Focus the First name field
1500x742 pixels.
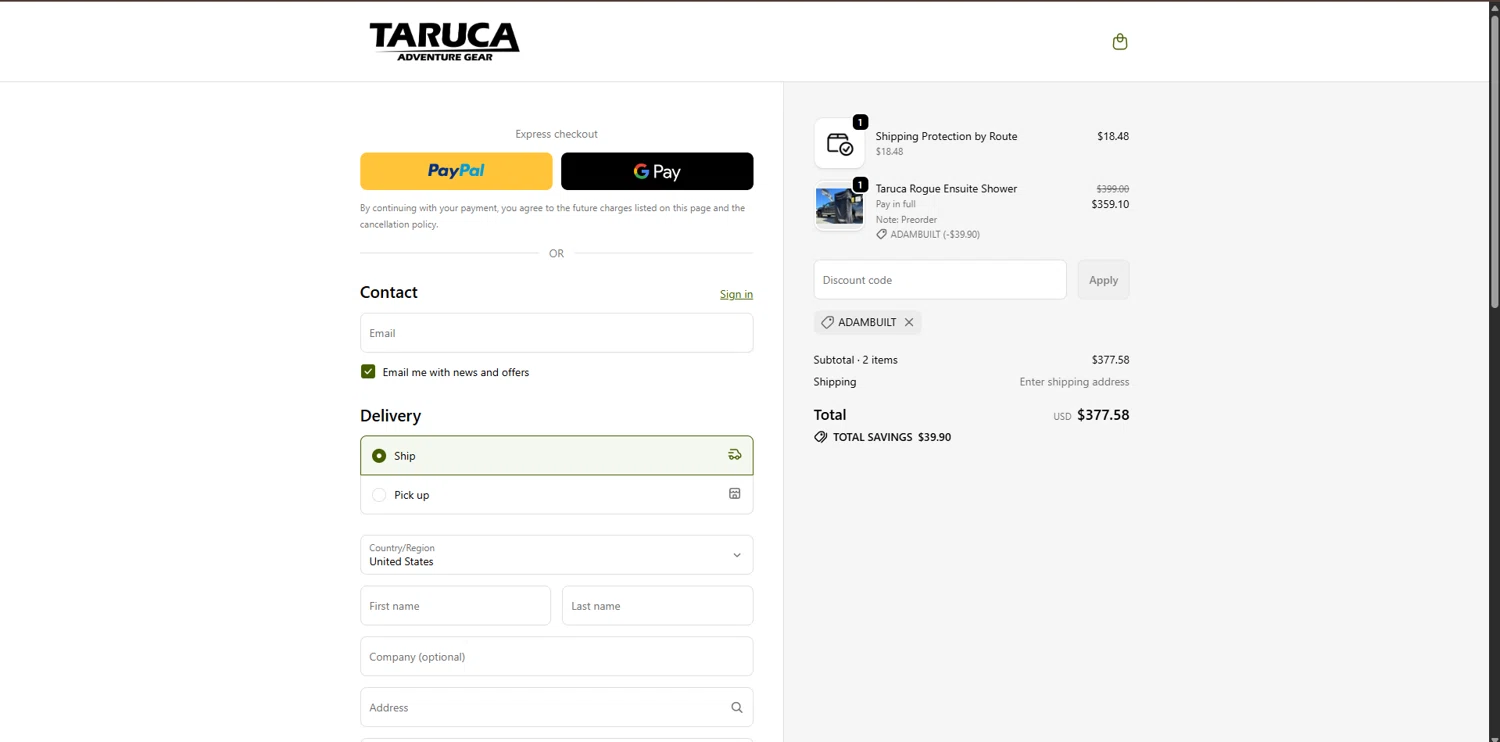coord(456,606)
